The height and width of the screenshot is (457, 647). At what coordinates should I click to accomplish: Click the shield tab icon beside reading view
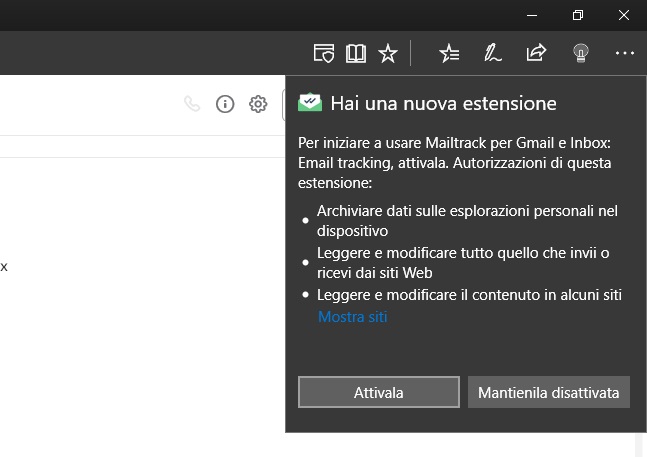pyautogui.click(x=323, y=53)
